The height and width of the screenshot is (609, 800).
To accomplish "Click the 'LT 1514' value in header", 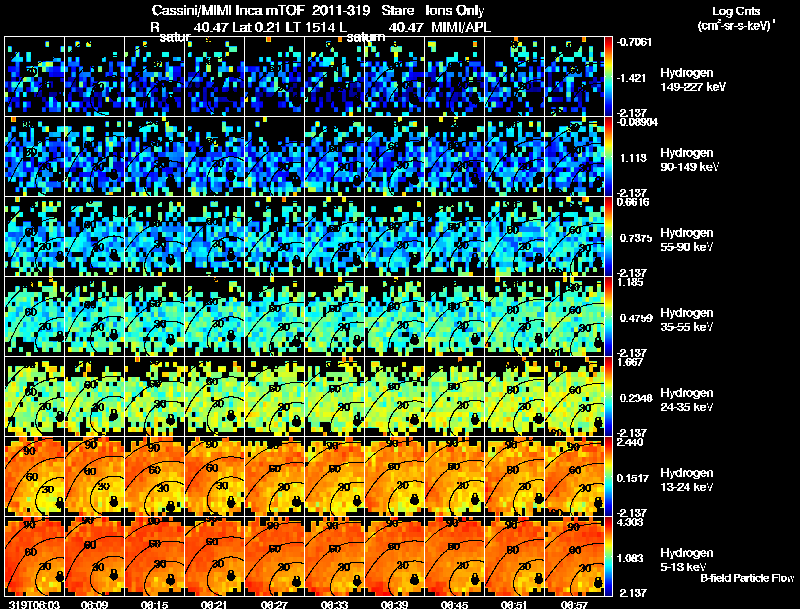I will pos(310,27).
